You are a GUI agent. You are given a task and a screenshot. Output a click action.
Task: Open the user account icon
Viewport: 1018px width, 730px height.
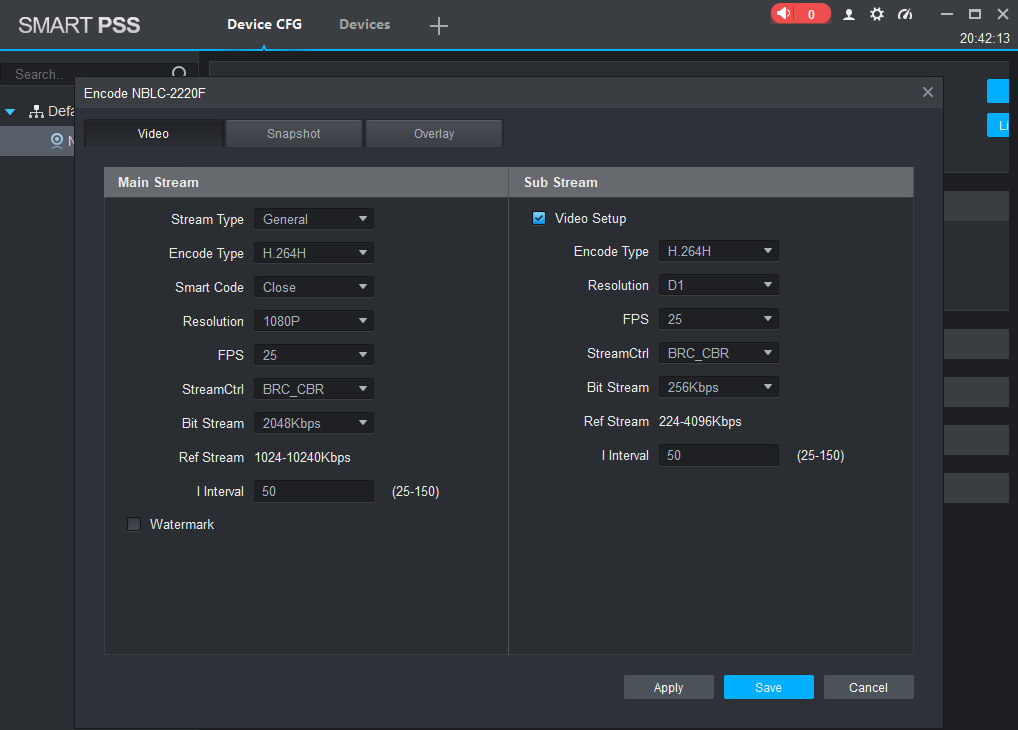pyautogui.click(x=849, y=14)
